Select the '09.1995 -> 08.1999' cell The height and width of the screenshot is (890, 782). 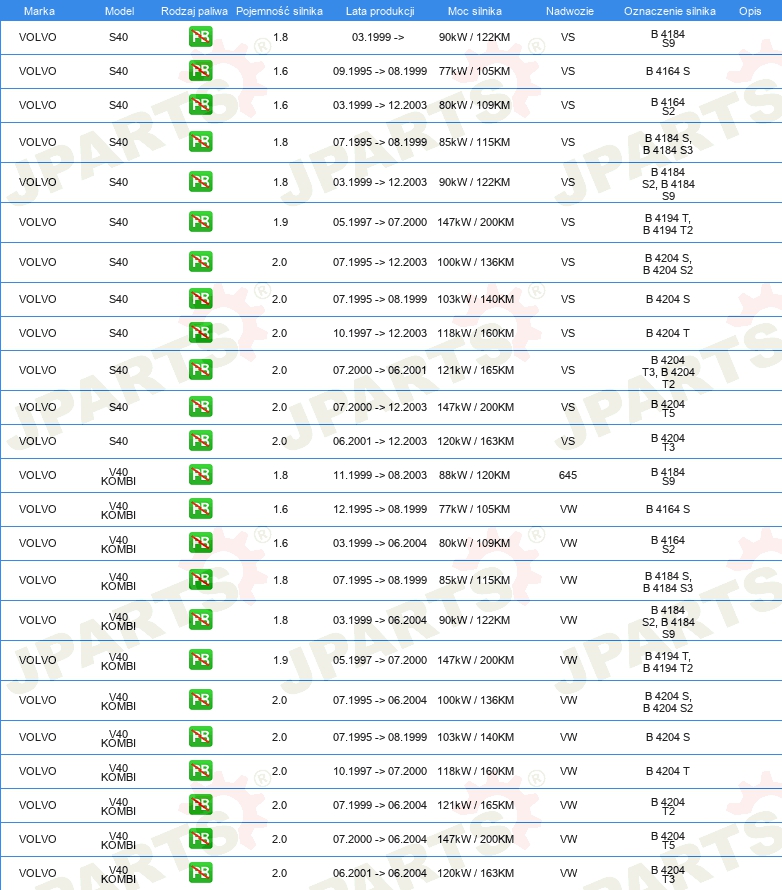(x=380, y=71)
